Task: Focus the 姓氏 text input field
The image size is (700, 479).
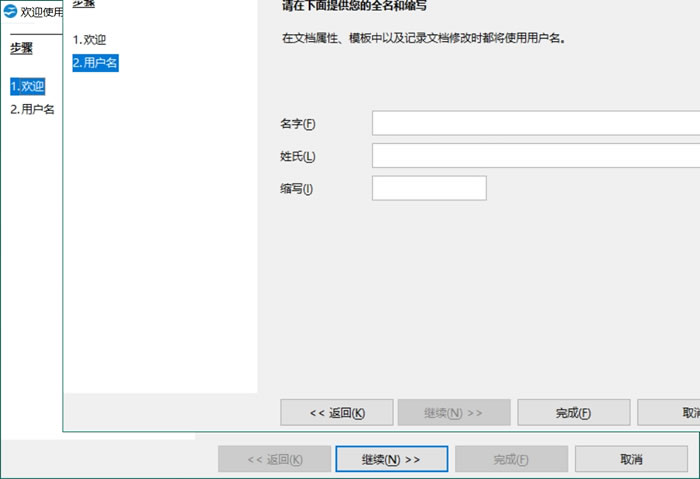Action: click(535, 156)
